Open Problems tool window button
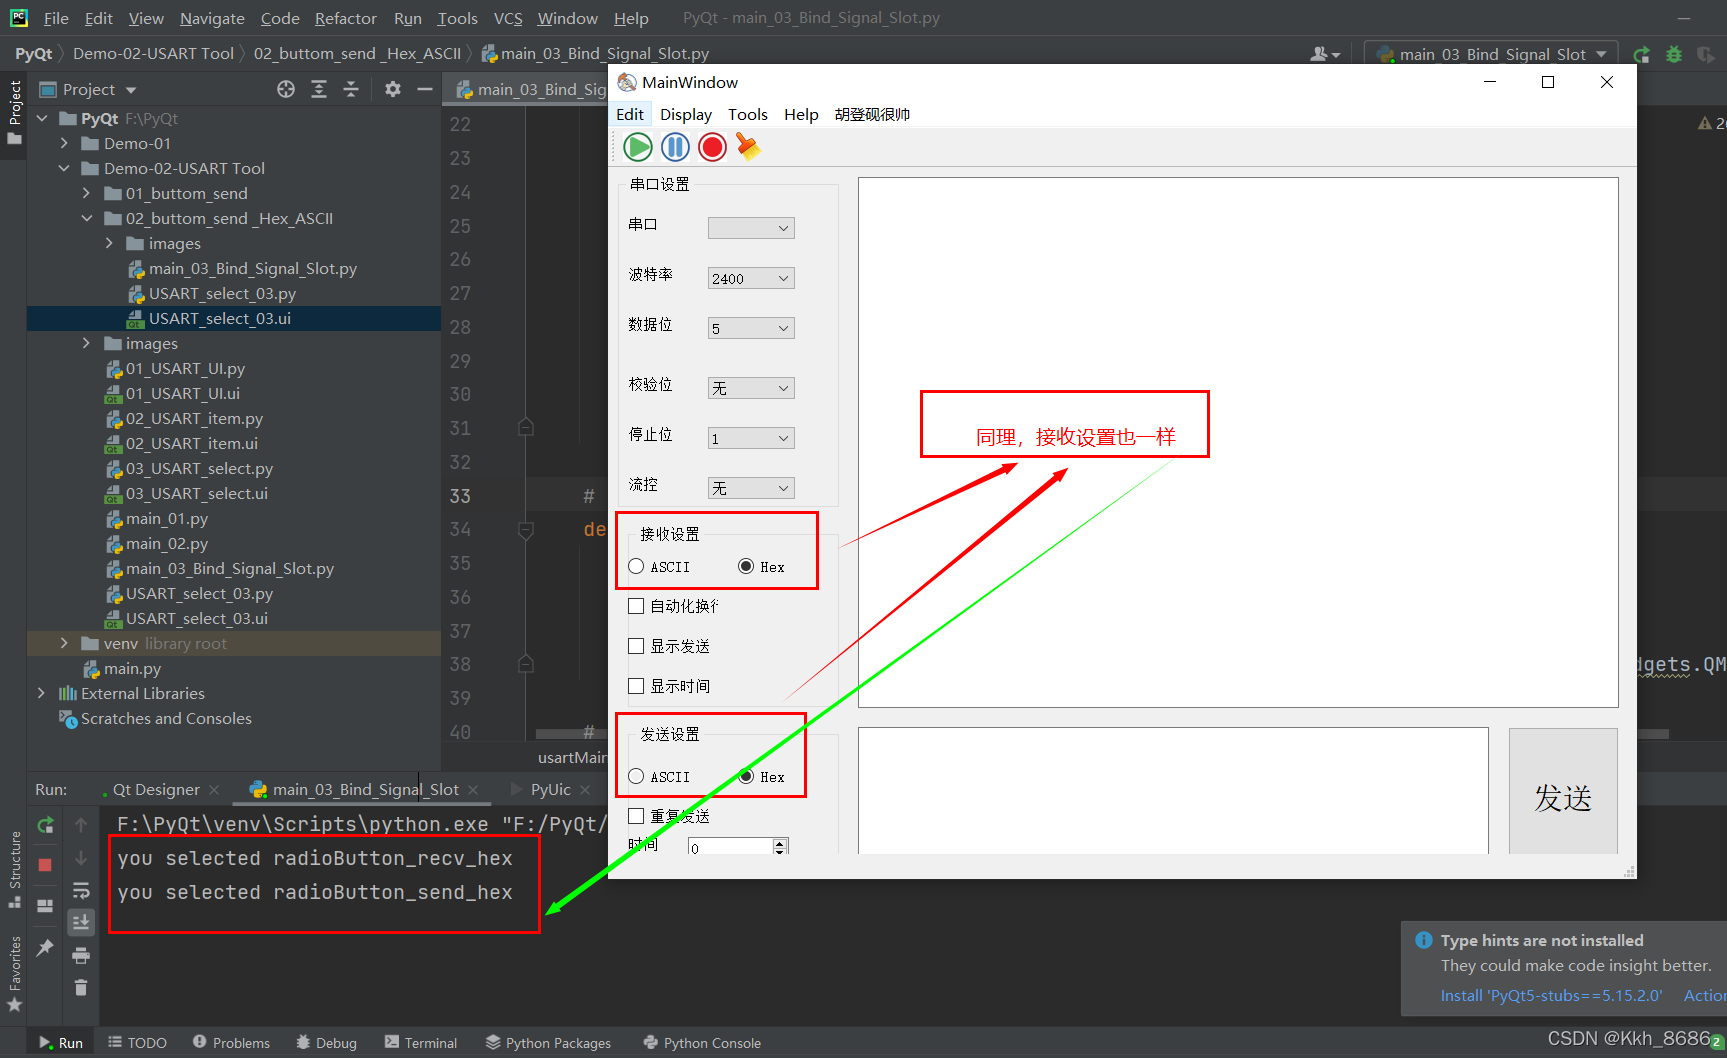Viewport: 1727px width, 1058px height. pos(231,1043)
